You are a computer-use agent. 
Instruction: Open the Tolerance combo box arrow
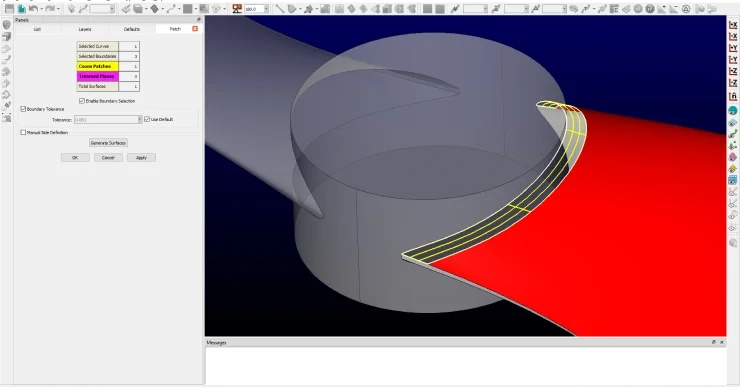click(140, 119)
